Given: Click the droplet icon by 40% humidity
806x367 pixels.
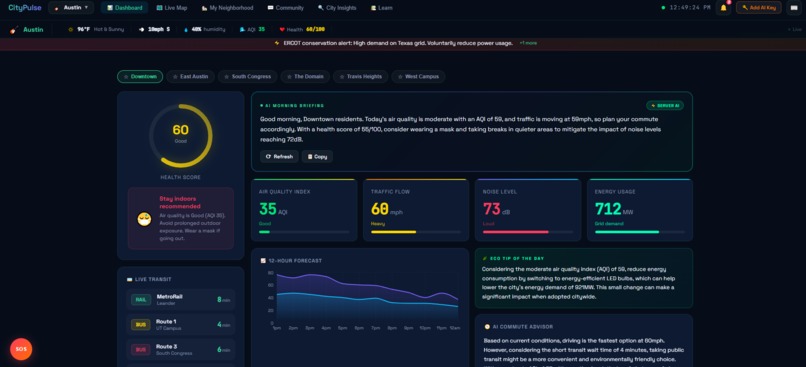Looking at the screenshot, I should [186, 30].
